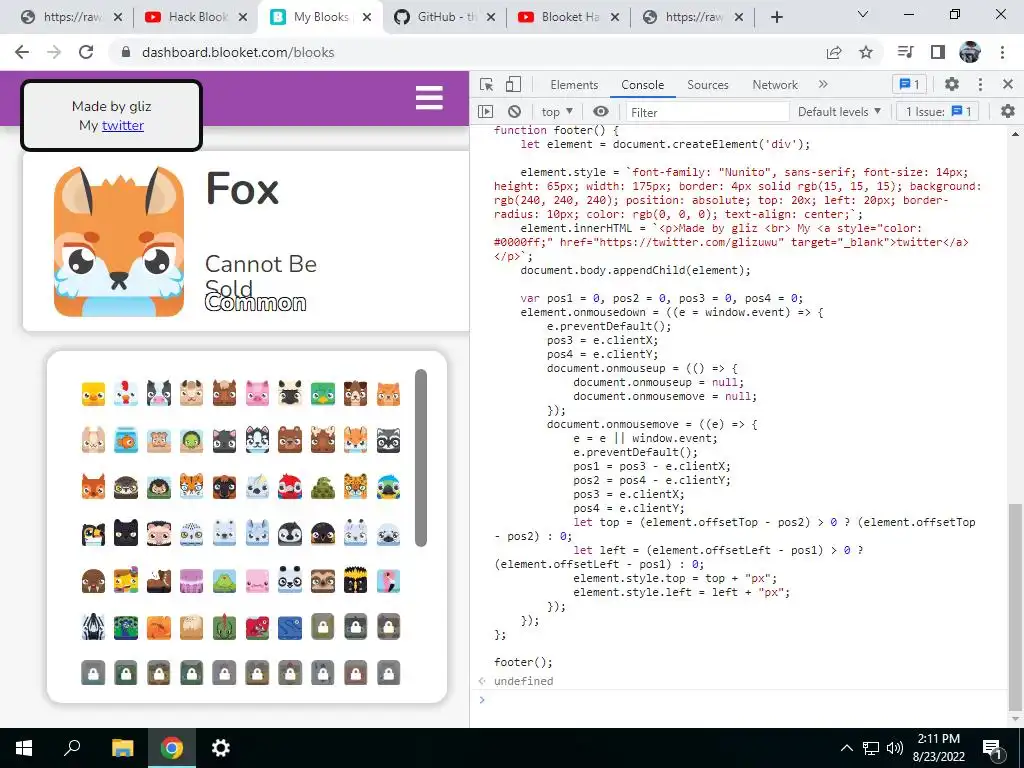The width and height of the screenshot is (1024, 768).
Task: Toggle the Chrome side panel
Action: pyautogui.click(x=938, y=52)
